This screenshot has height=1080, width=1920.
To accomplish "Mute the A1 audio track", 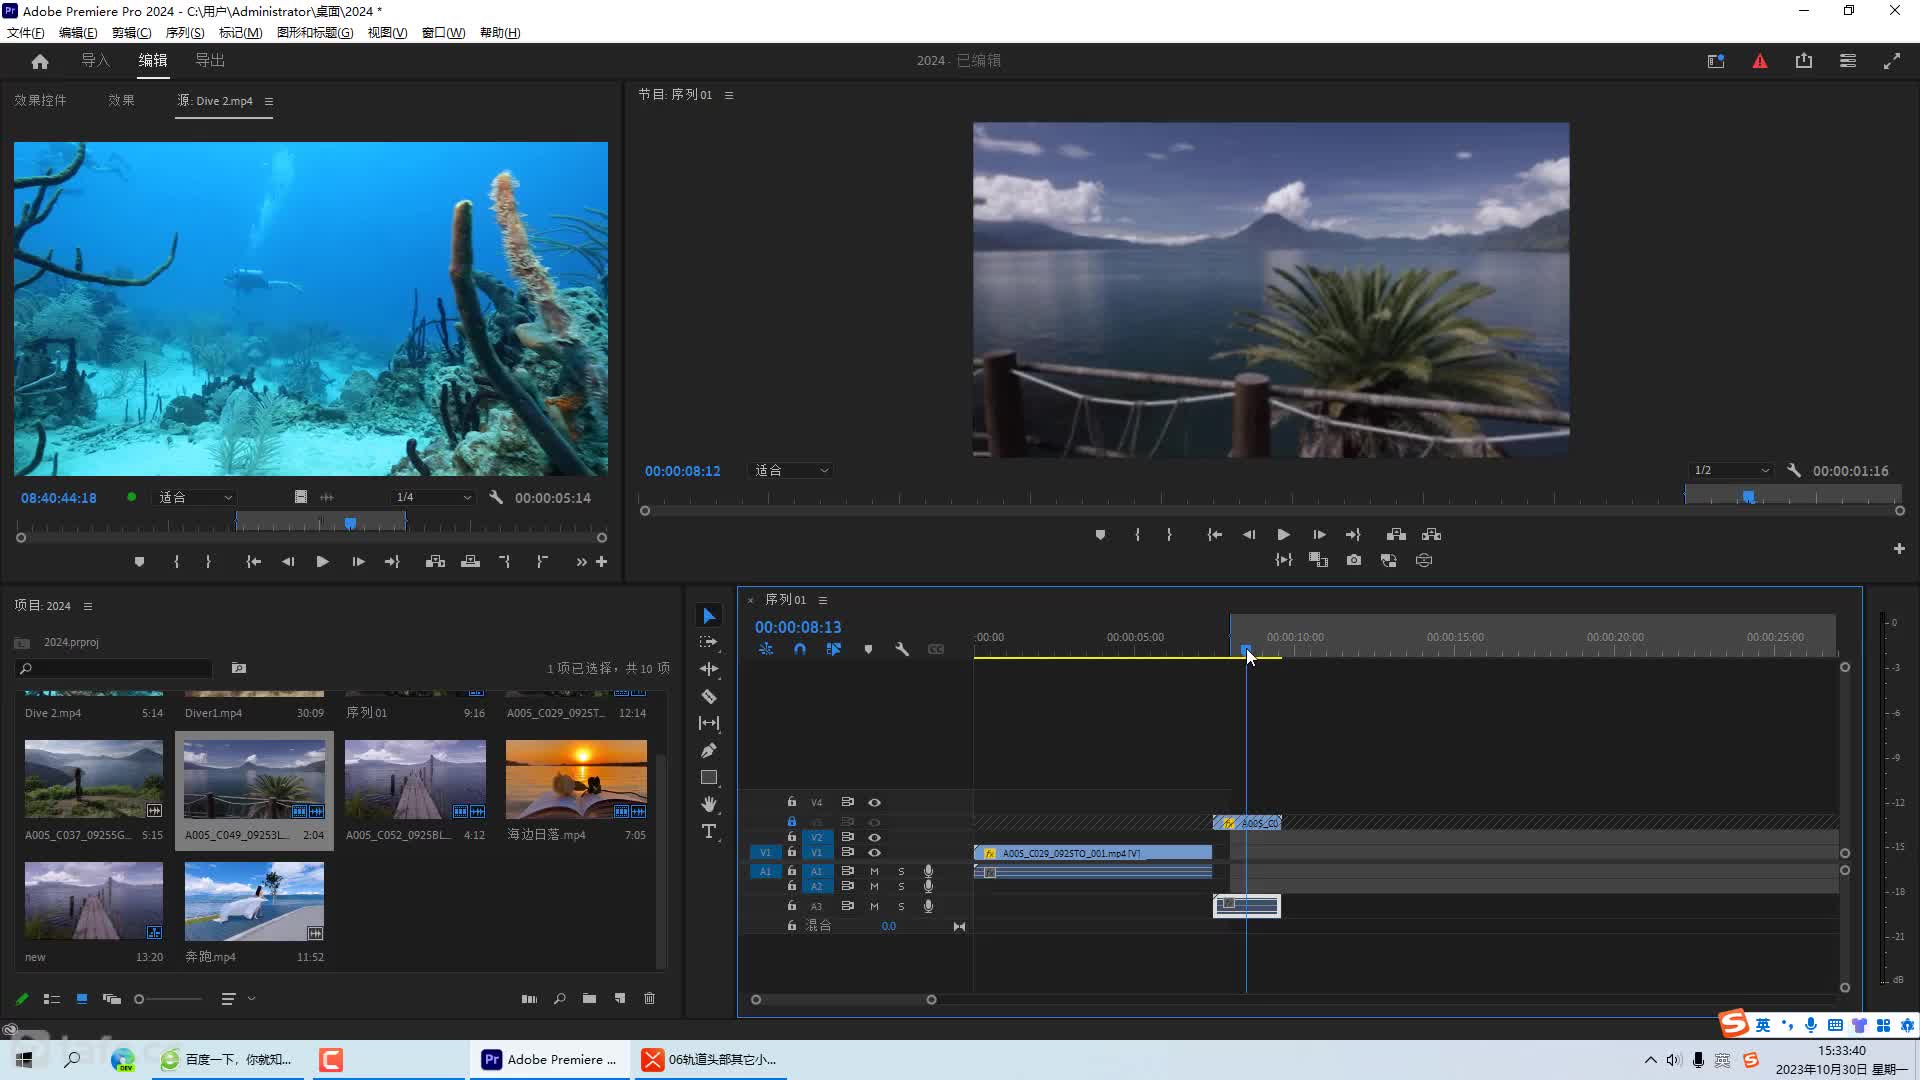I will tap(874, 871).
